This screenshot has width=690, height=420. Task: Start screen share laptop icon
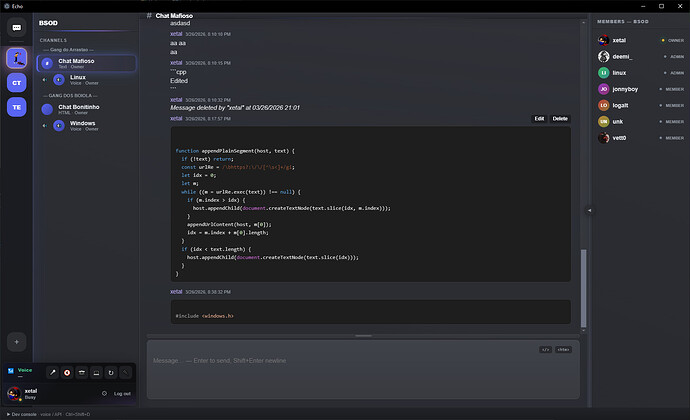pos(96,372)
